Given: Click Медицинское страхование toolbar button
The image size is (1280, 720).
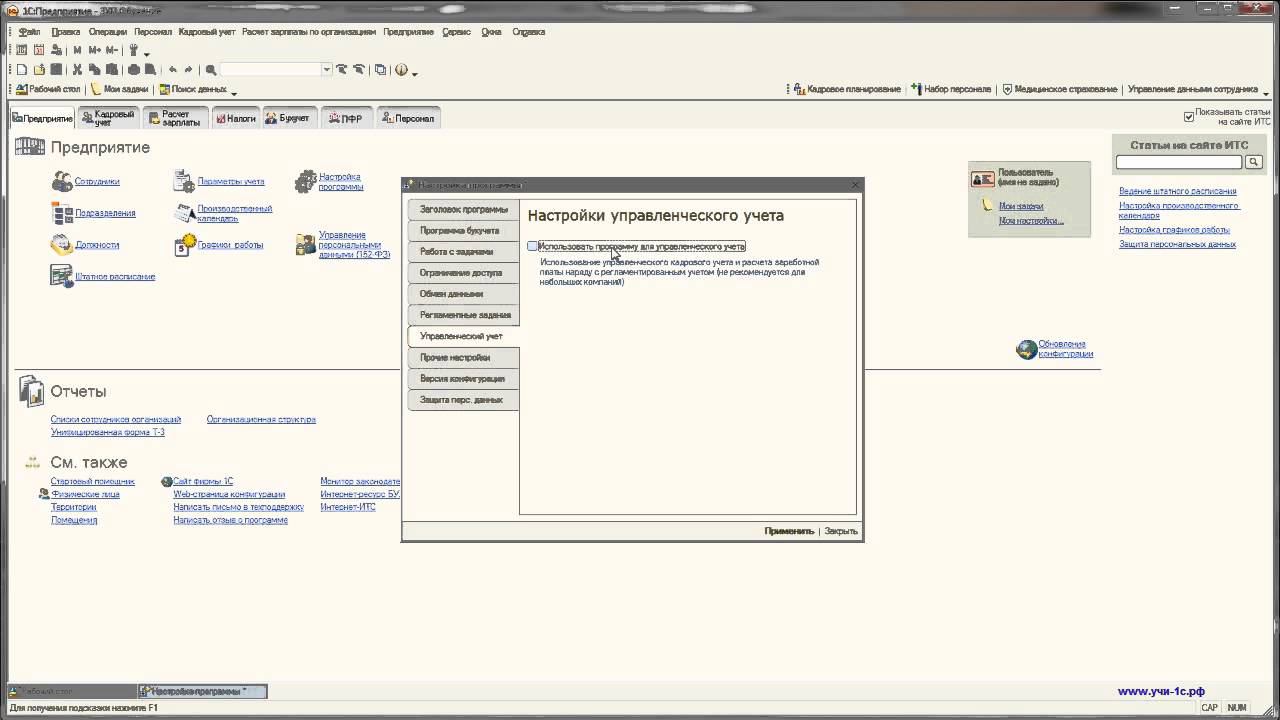Looking at the screenshot, I should (1060, 89).
